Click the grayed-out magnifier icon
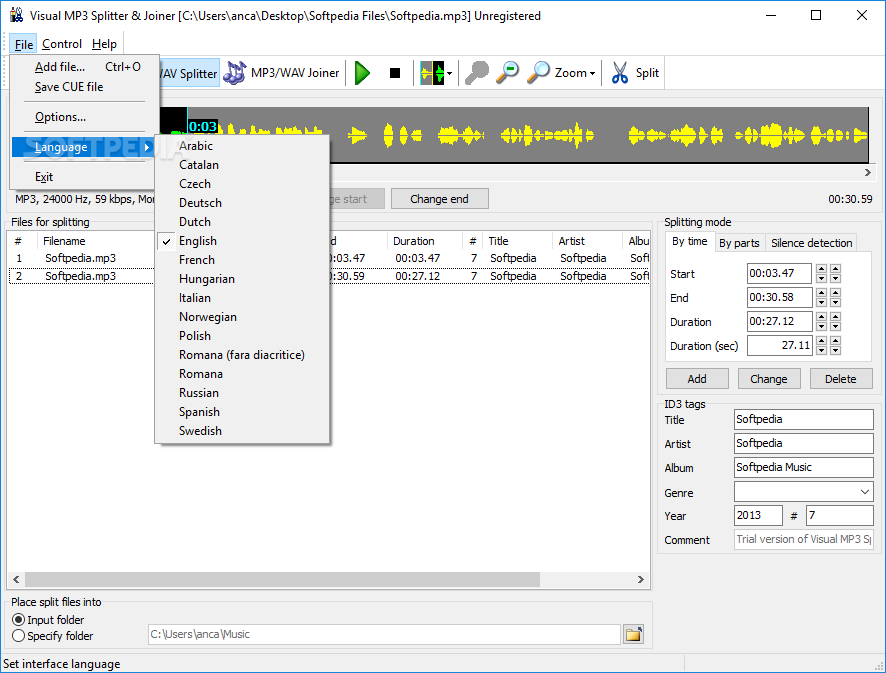The height and width of the screenshot is (673, 886). click(477, 73)
